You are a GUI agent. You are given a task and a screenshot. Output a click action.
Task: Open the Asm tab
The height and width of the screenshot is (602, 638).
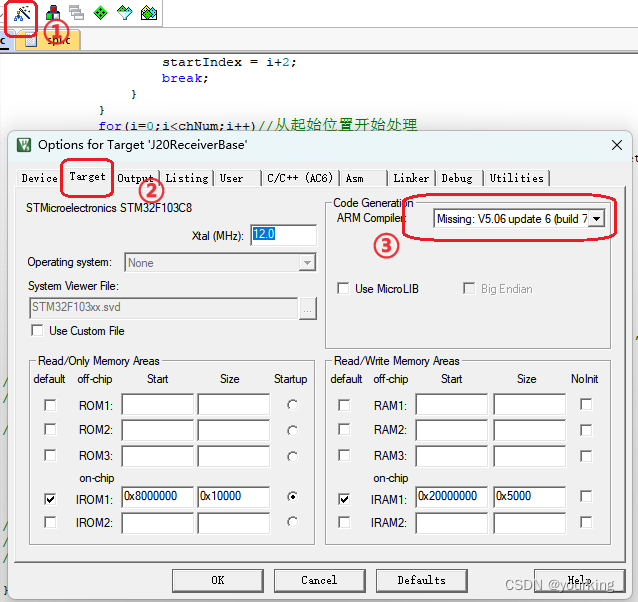[364, 178]
